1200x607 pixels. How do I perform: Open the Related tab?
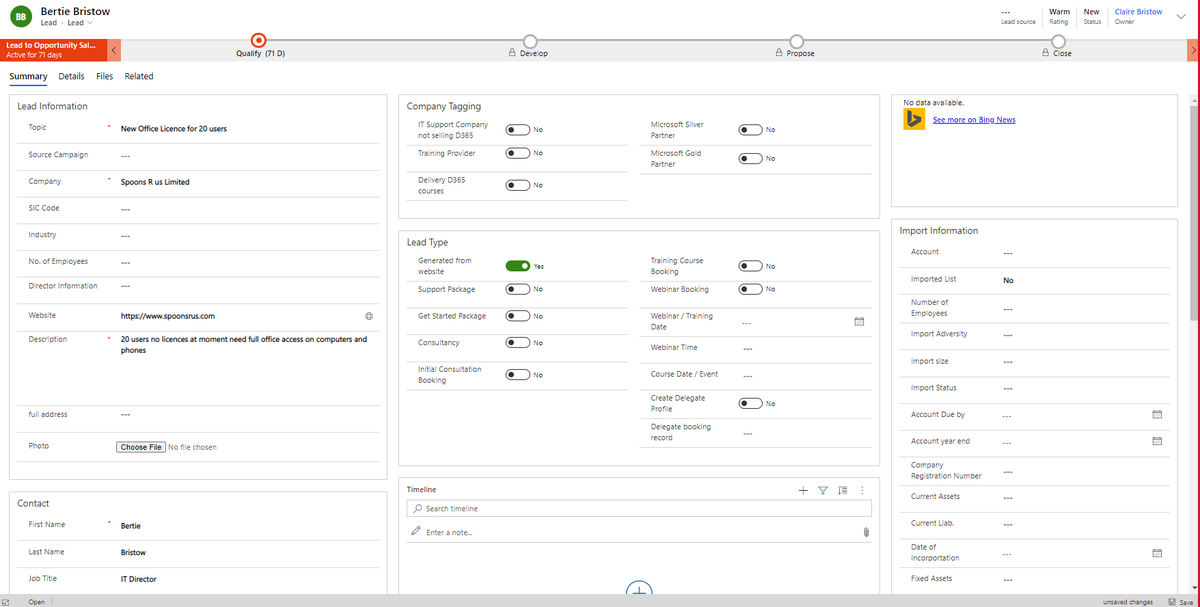[x=139, y=76]
